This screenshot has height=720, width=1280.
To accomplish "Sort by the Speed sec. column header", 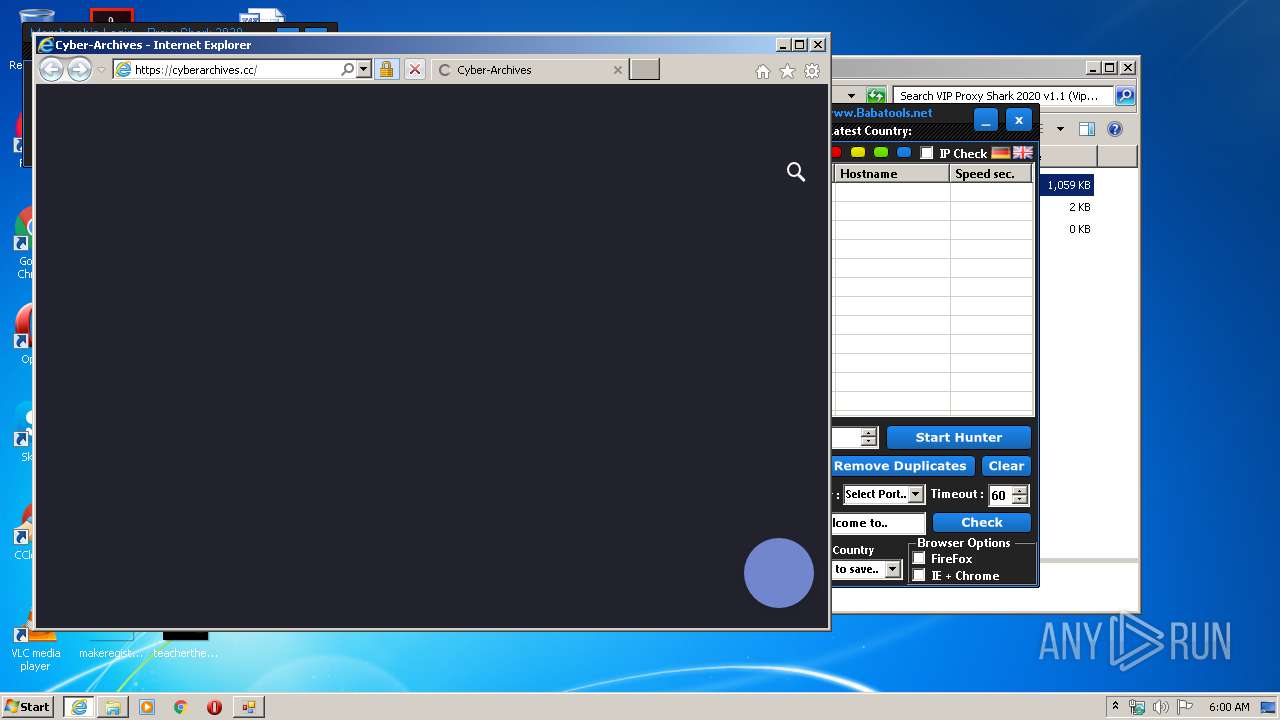I will coord(991,174).
